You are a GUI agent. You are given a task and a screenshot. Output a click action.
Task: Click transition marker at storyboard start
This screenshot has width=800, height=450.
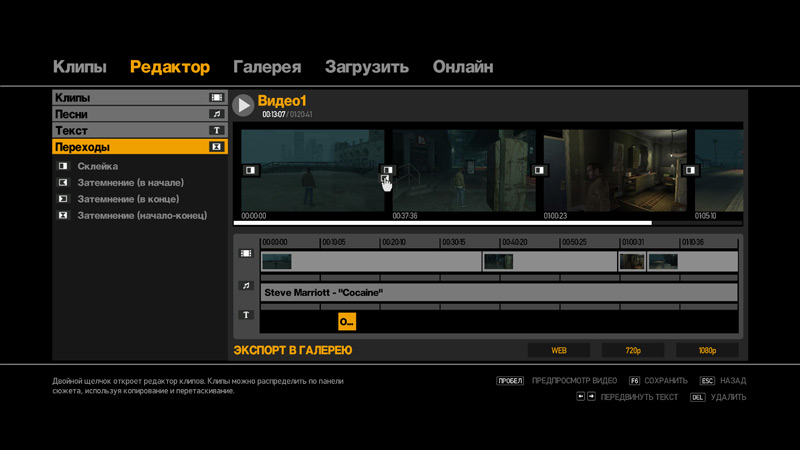click(251, 171)
